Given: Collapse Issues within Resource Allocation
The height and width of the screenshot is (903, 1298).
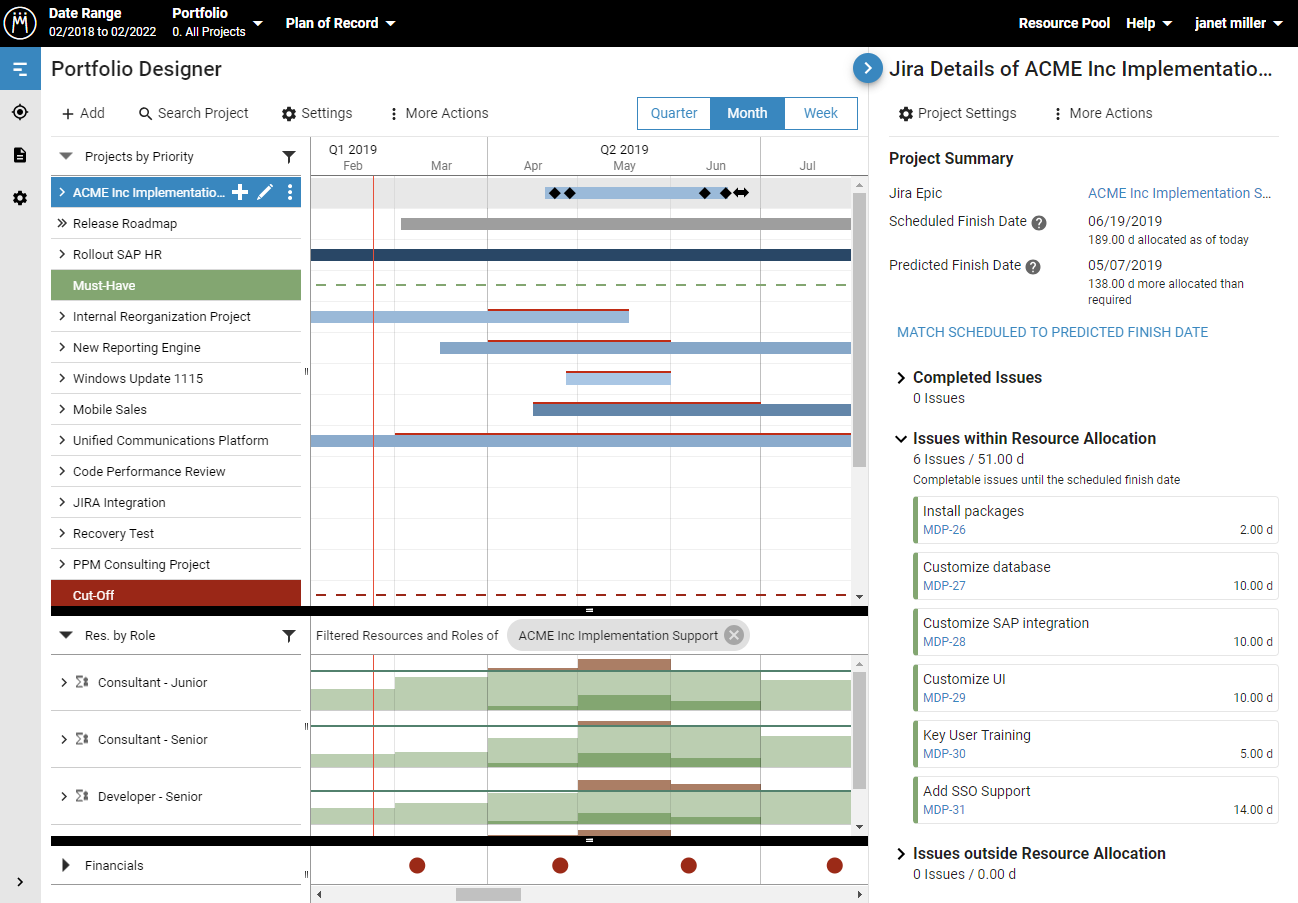Looking at the screenshot, I should (x=901, y=438).
